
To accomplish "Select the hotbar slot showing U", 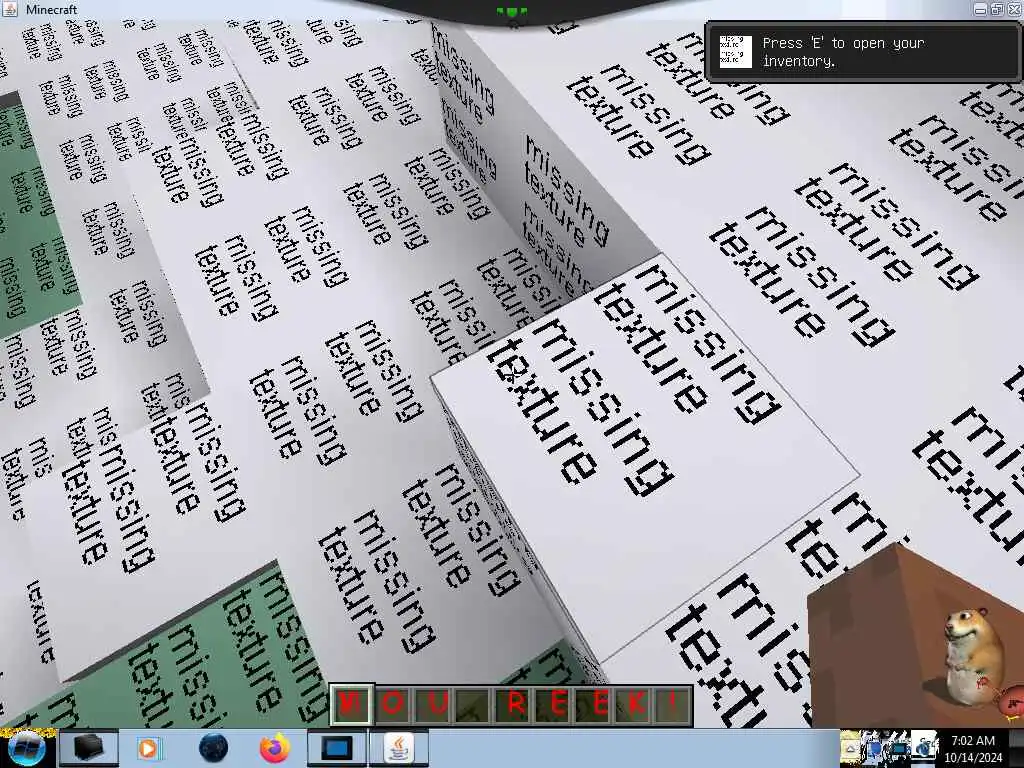I will 434,705.
